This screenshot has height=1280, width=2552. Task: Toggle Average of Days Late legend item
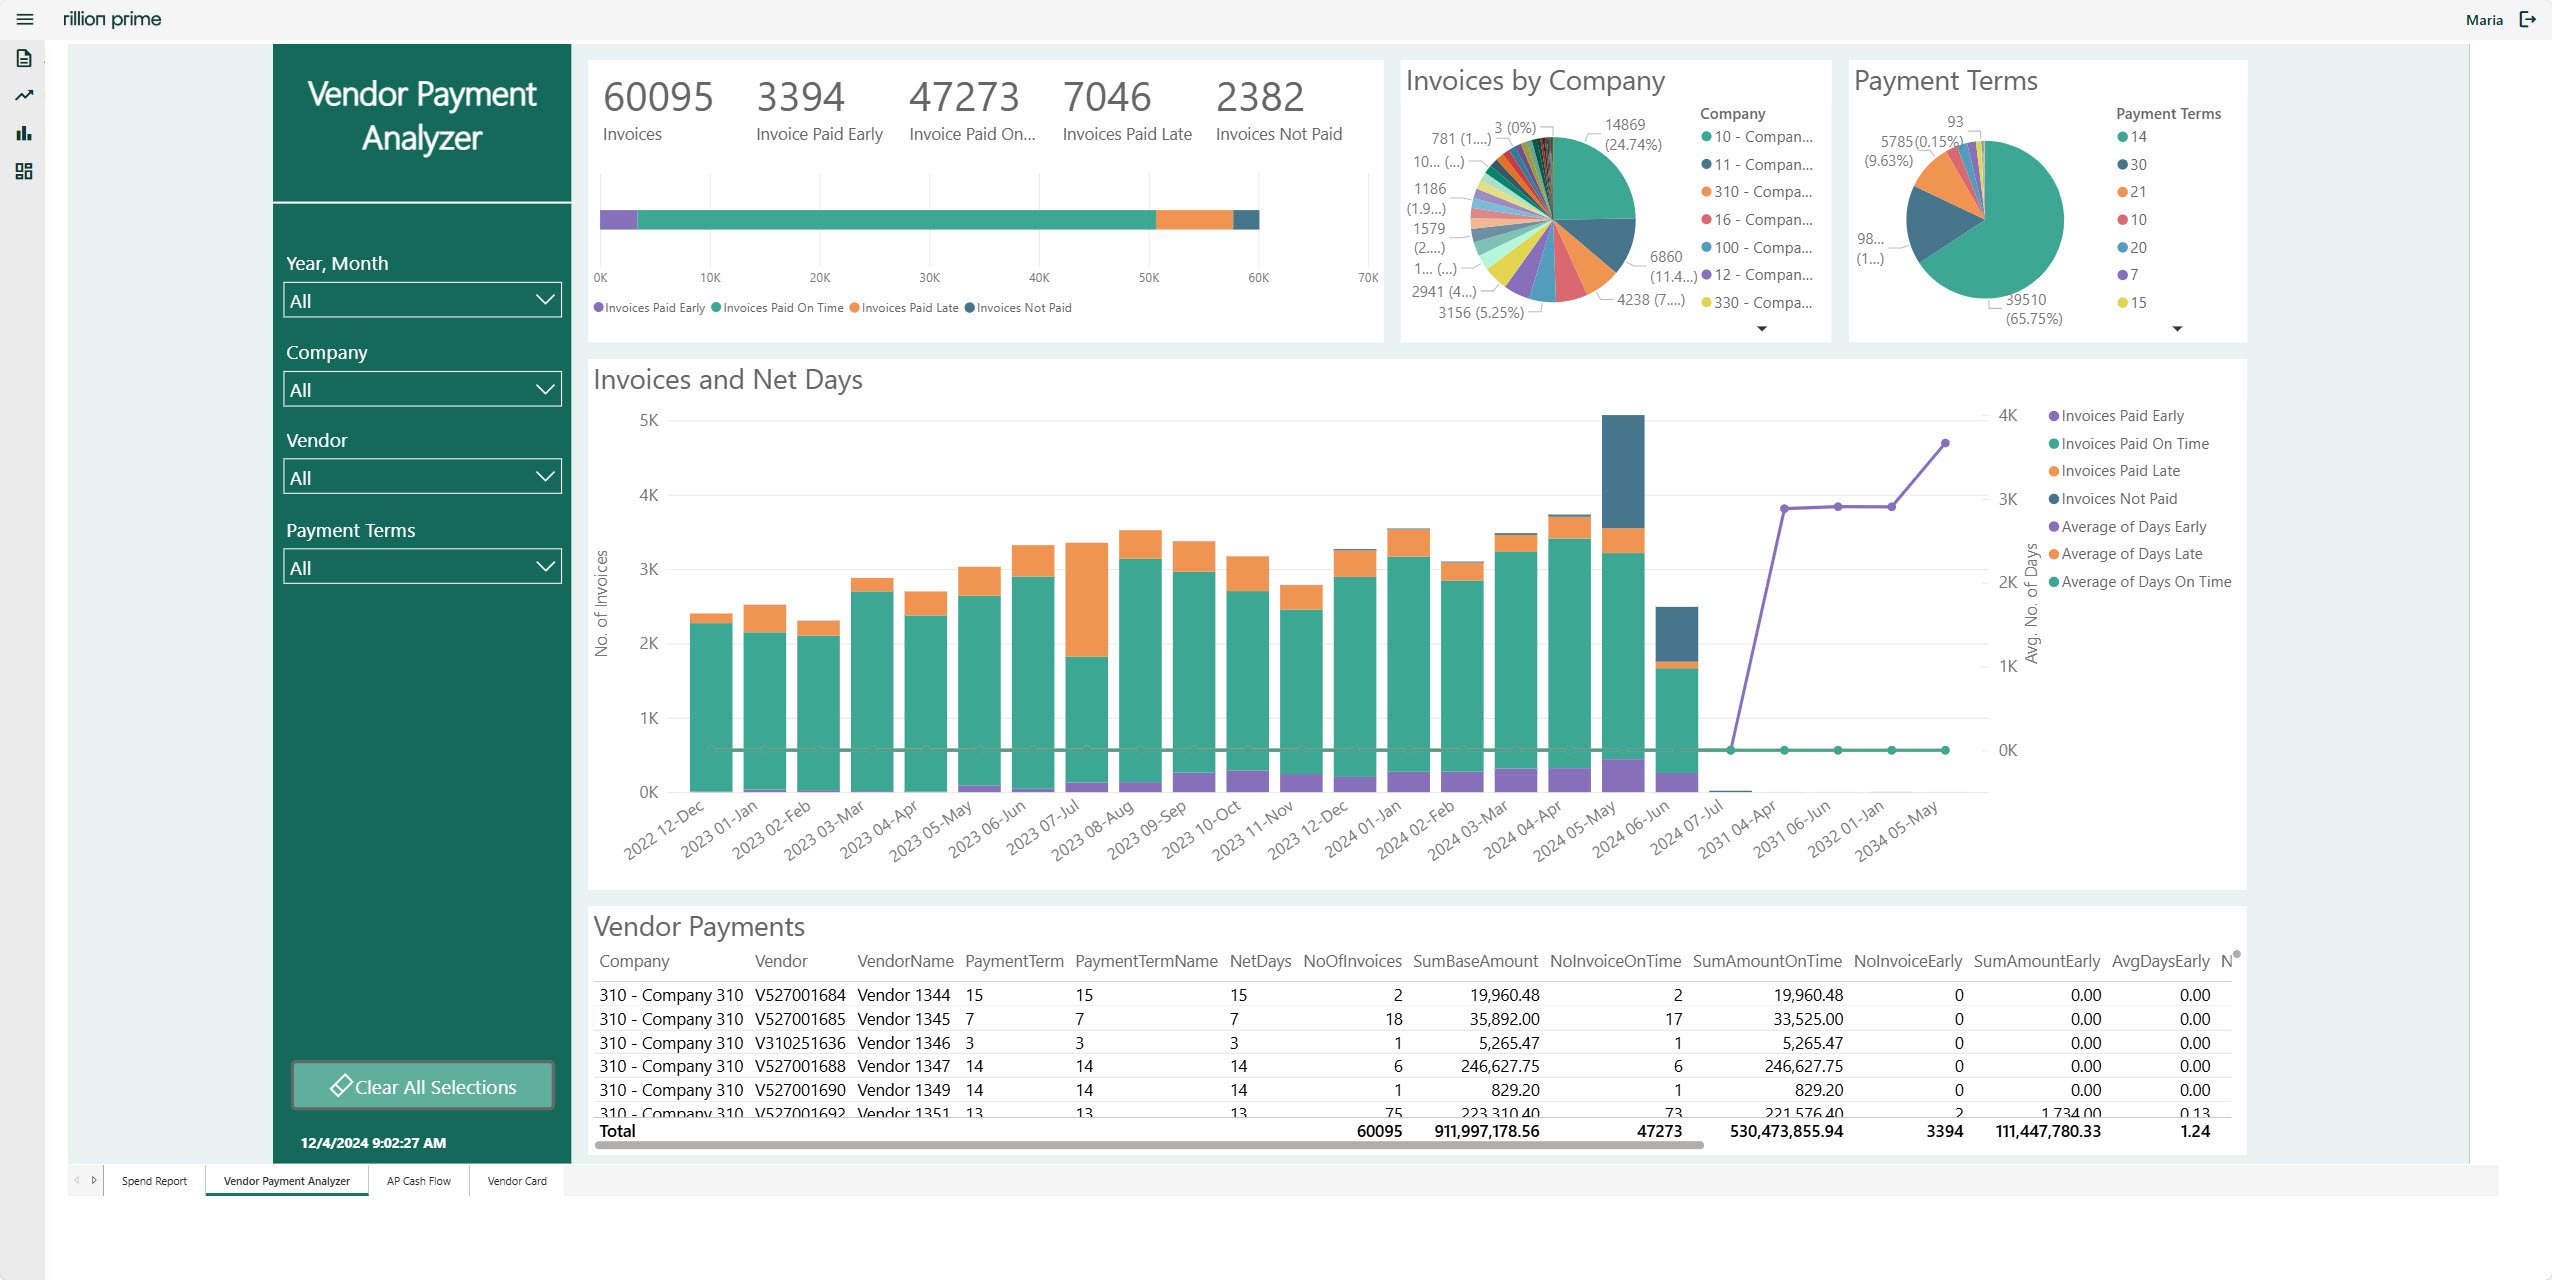[x=2131, y=554]
